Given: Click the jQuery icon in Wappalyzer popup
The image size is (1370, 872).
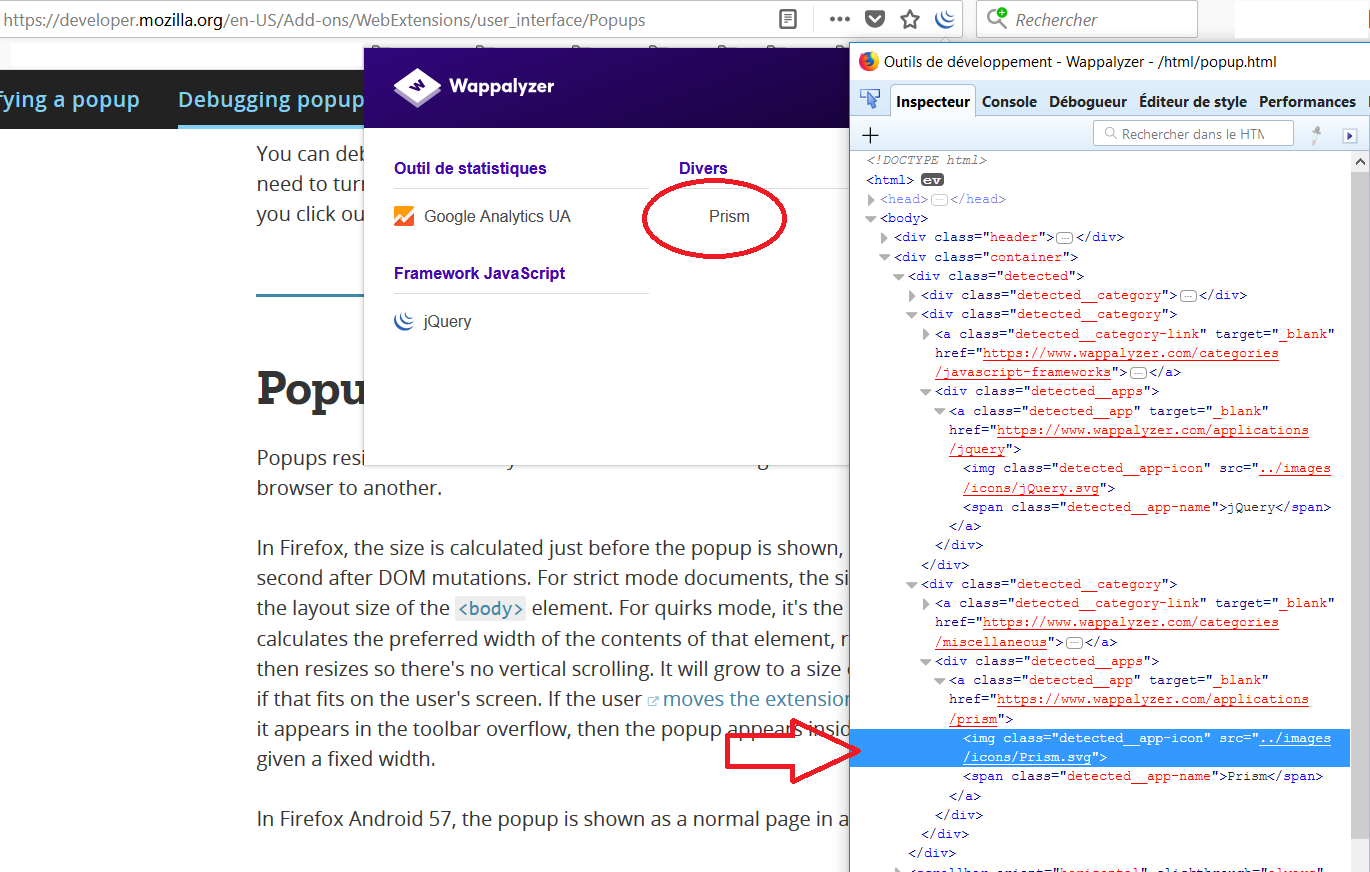Looking at the screenshot, I should [x=404, y=321].
